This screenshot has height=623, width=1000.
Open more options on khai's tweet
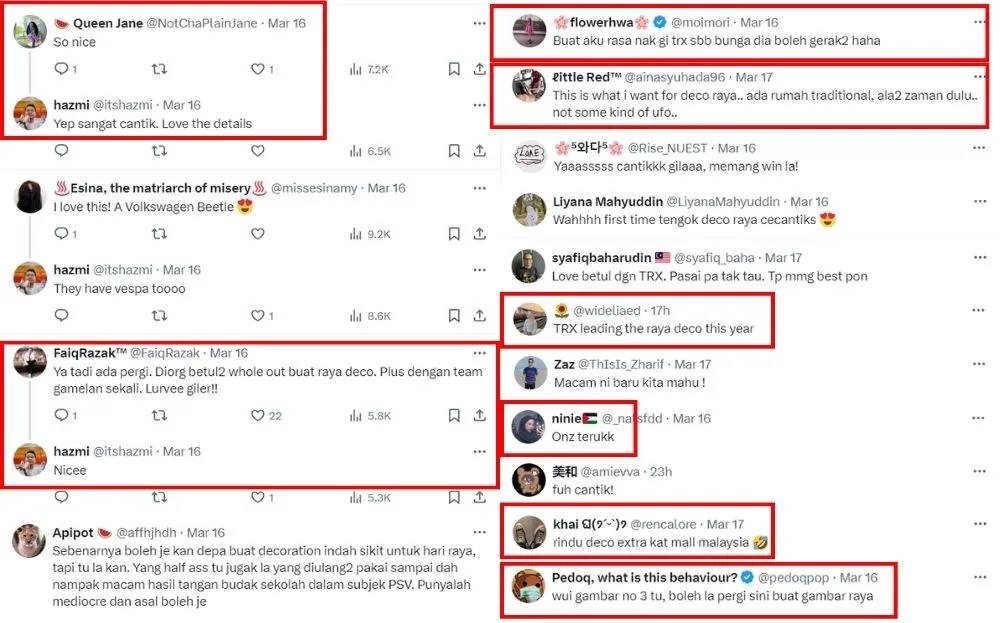[978, 523]
